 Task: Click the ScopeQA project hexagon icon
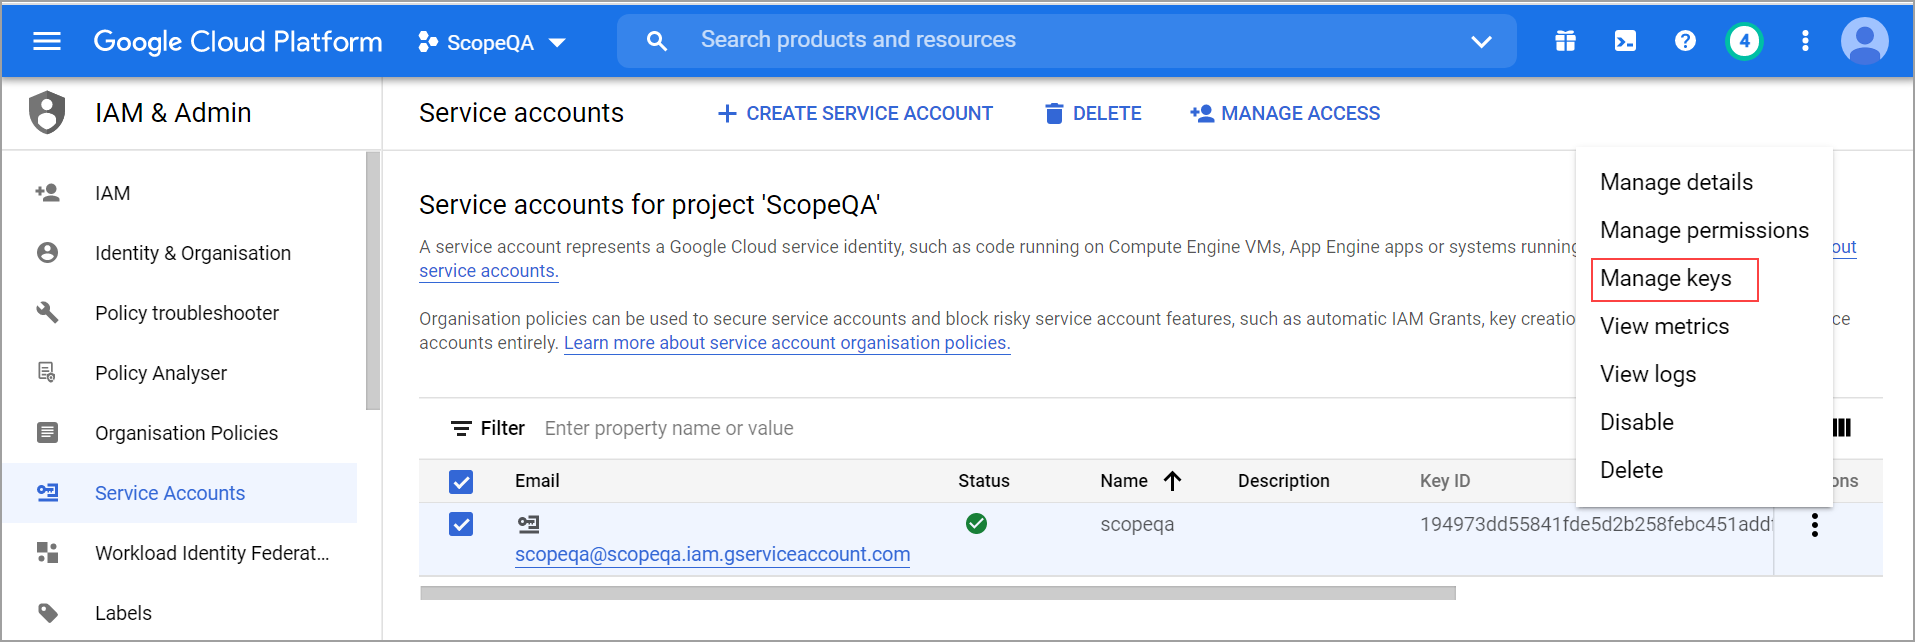click(x=428, y=41)
